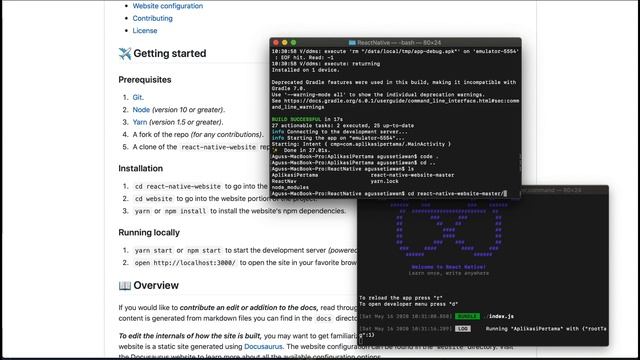Viewport: 640px width, 360px height.
Task: Click the book emoji beside Overview
Action: [x=125, y=285]
